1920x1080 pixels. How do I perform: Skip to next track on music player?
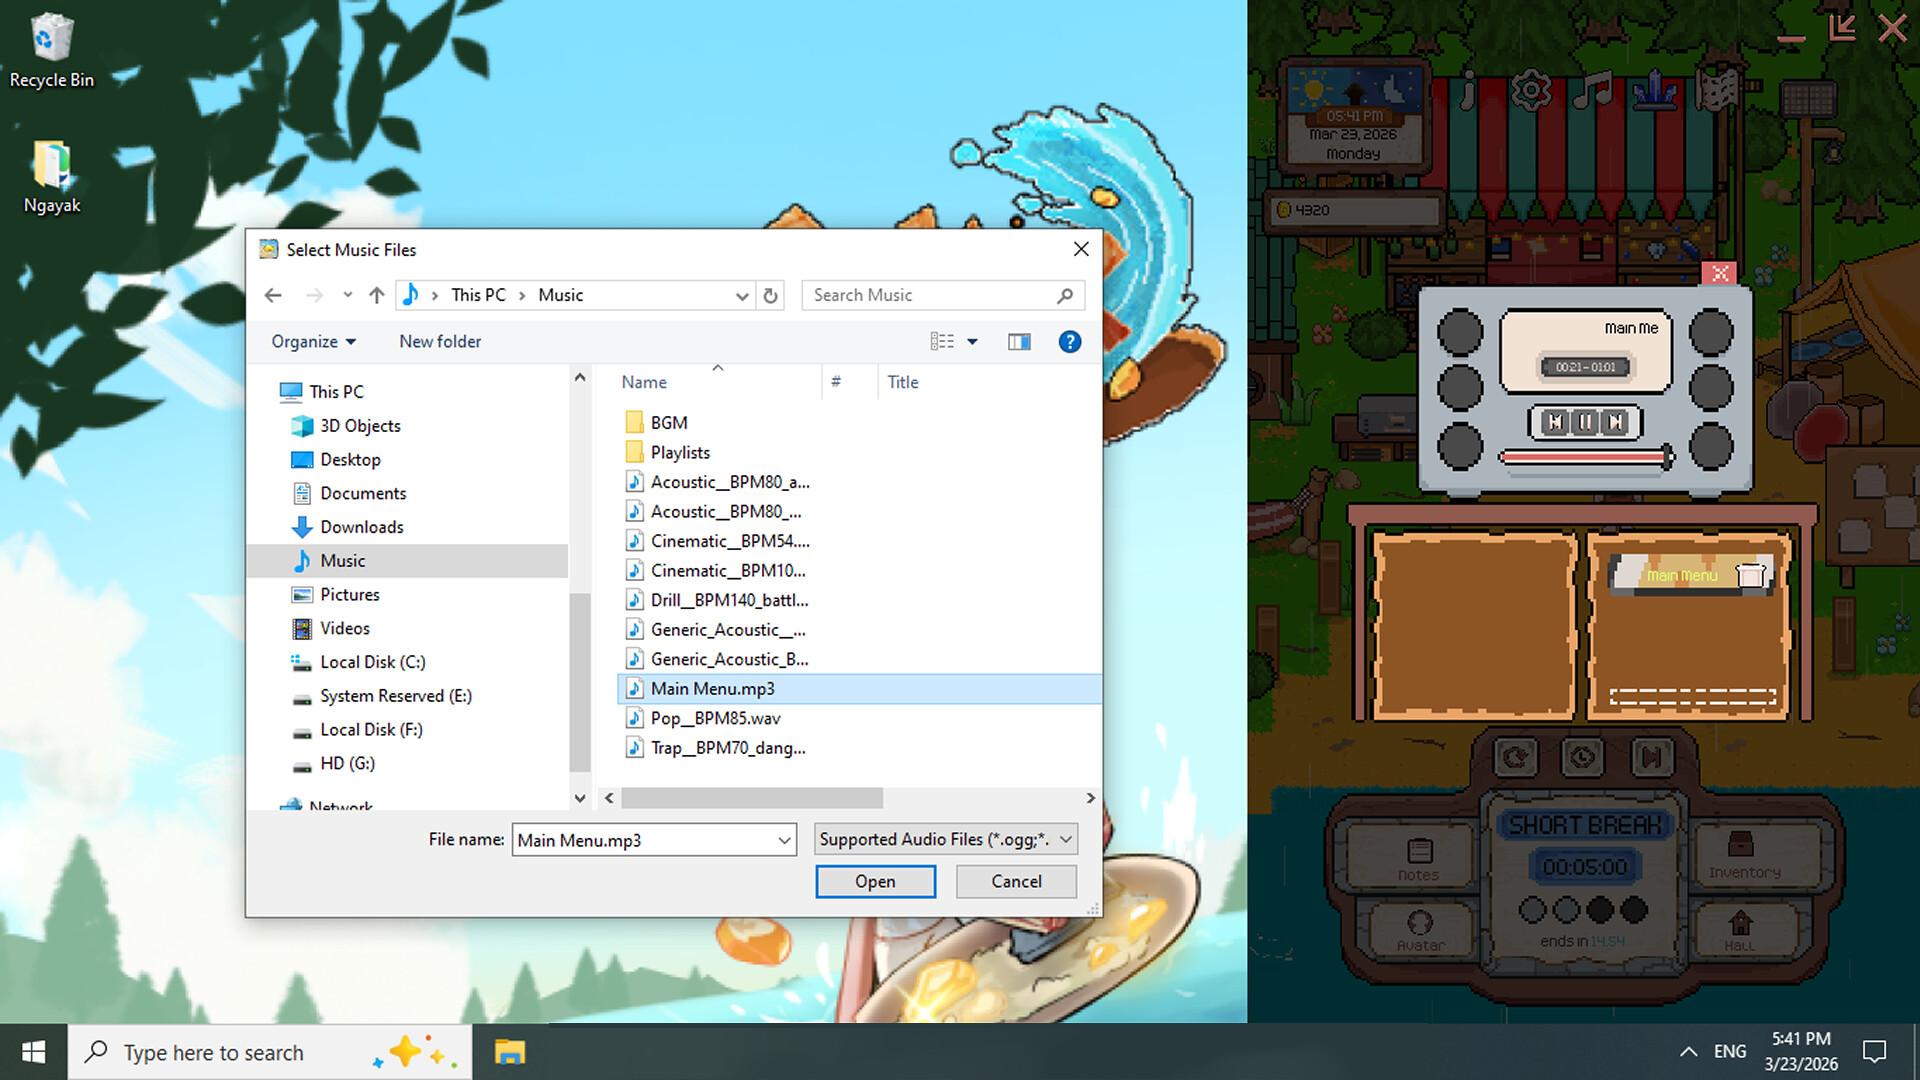(1615, 422)
